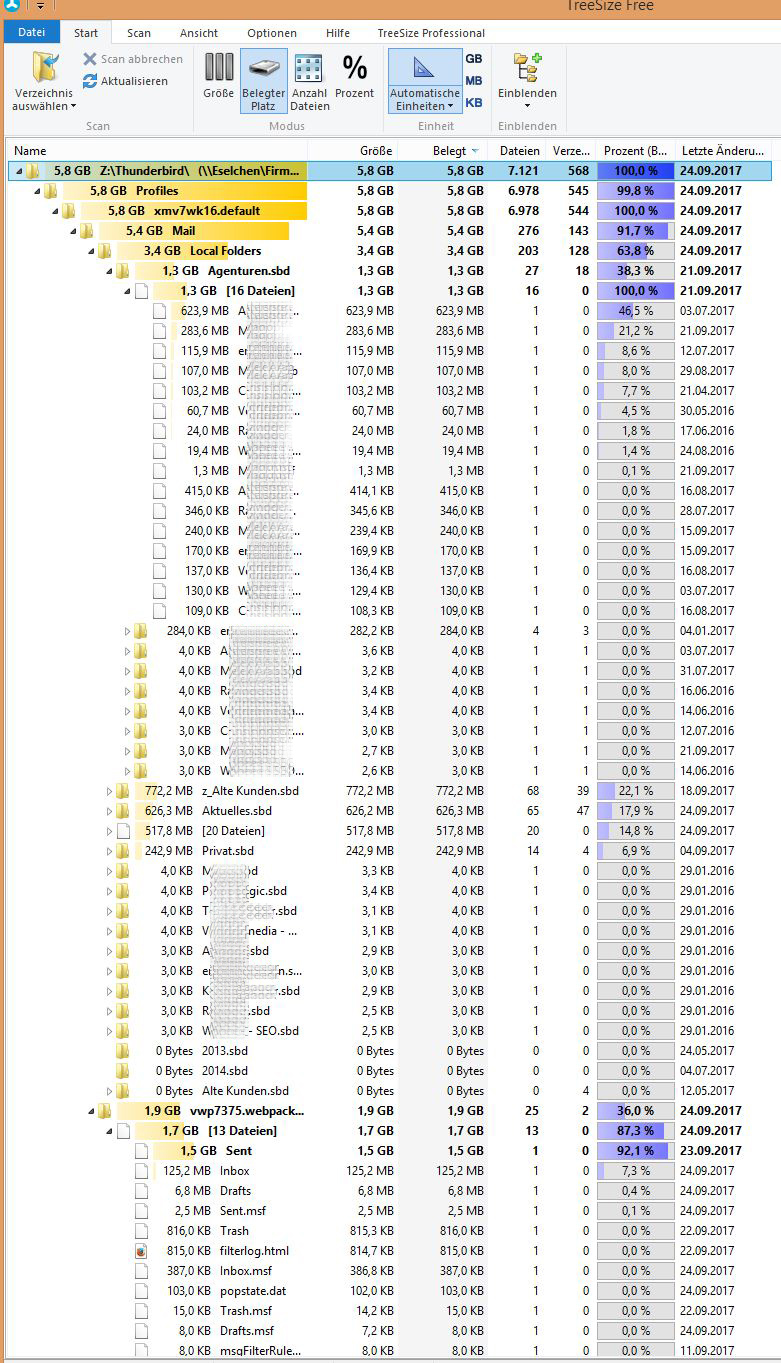Expand the Aktuelles.sbd folder
Image resolution: width=781 pixels, height=1363 pixels.
point(109,811)
